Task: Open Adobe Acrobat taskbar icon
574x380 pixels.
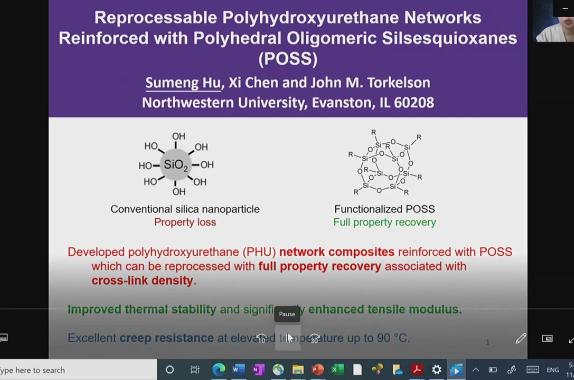Action: [417, 370]
